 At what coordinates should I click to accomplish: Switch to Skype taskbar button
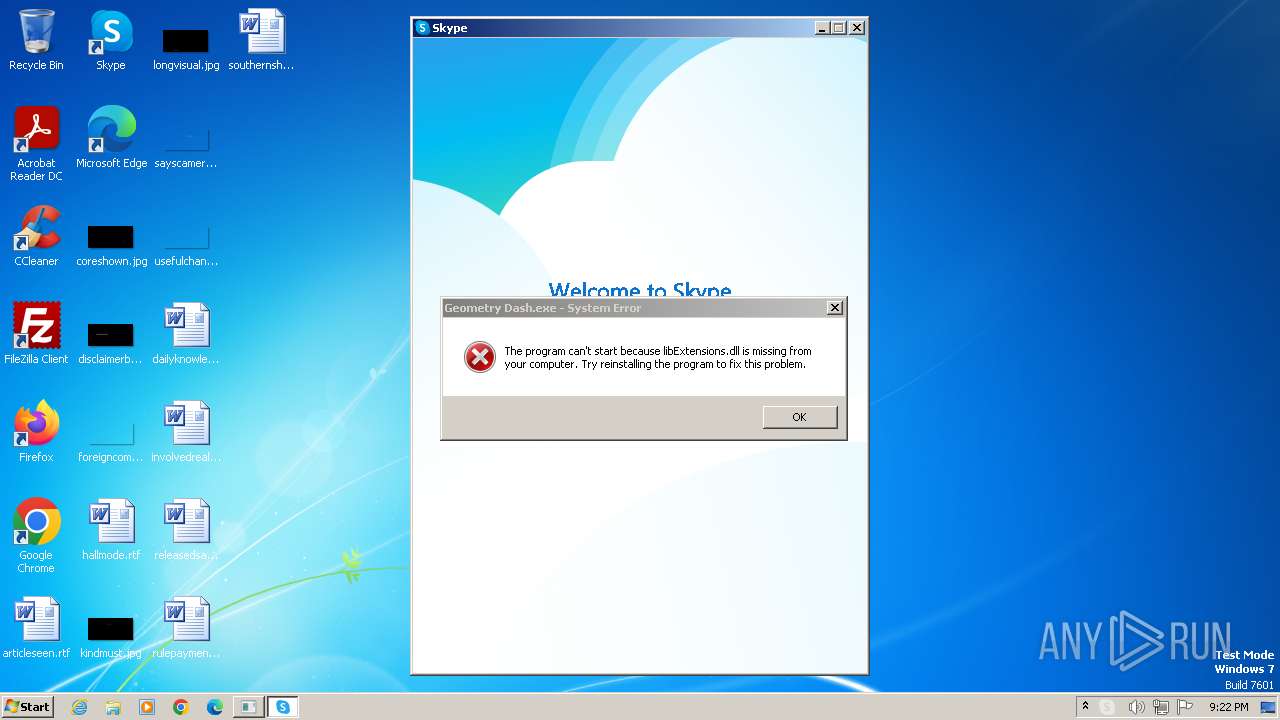(x=283, y=707)
